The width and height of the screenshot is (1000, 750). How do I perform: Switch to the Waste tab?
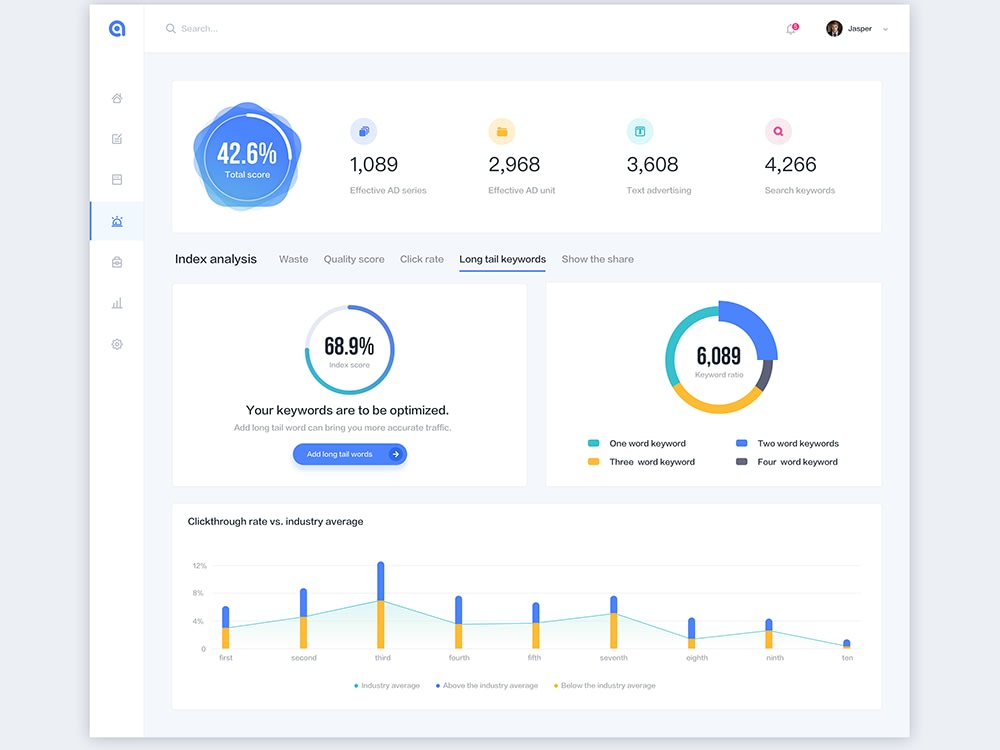[293, 259]
